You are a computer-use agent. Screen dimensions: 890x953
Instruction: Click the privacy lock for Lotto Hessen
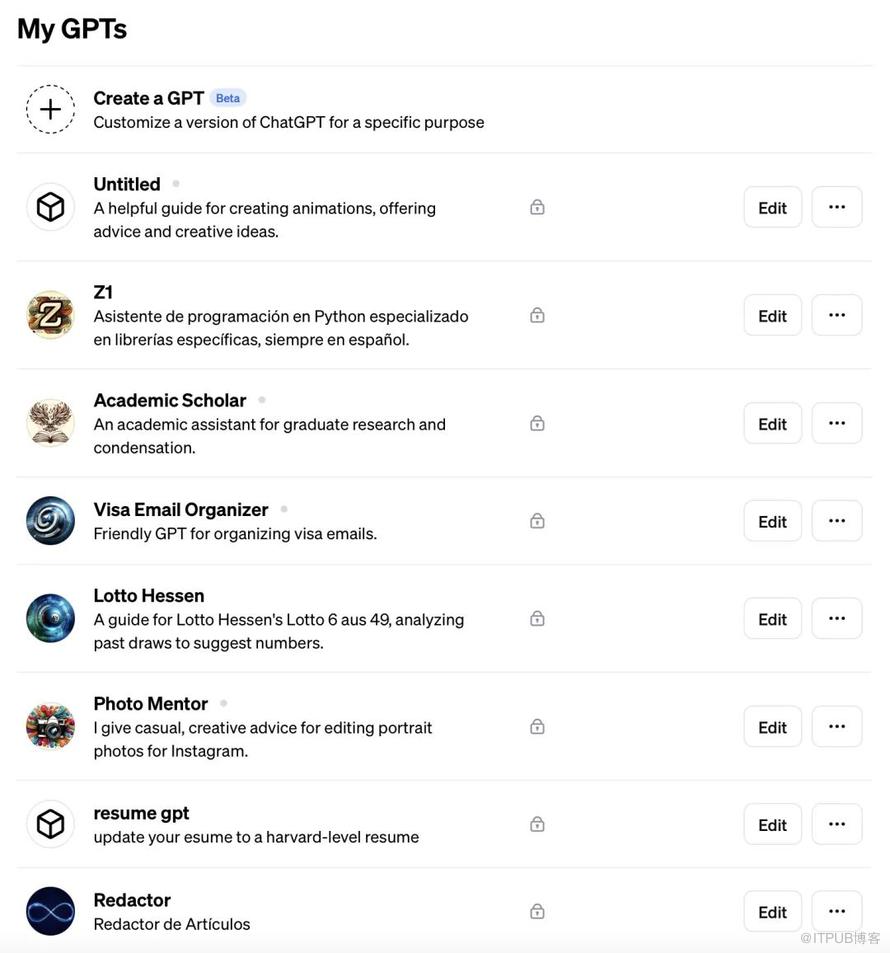tap(537, 618)
